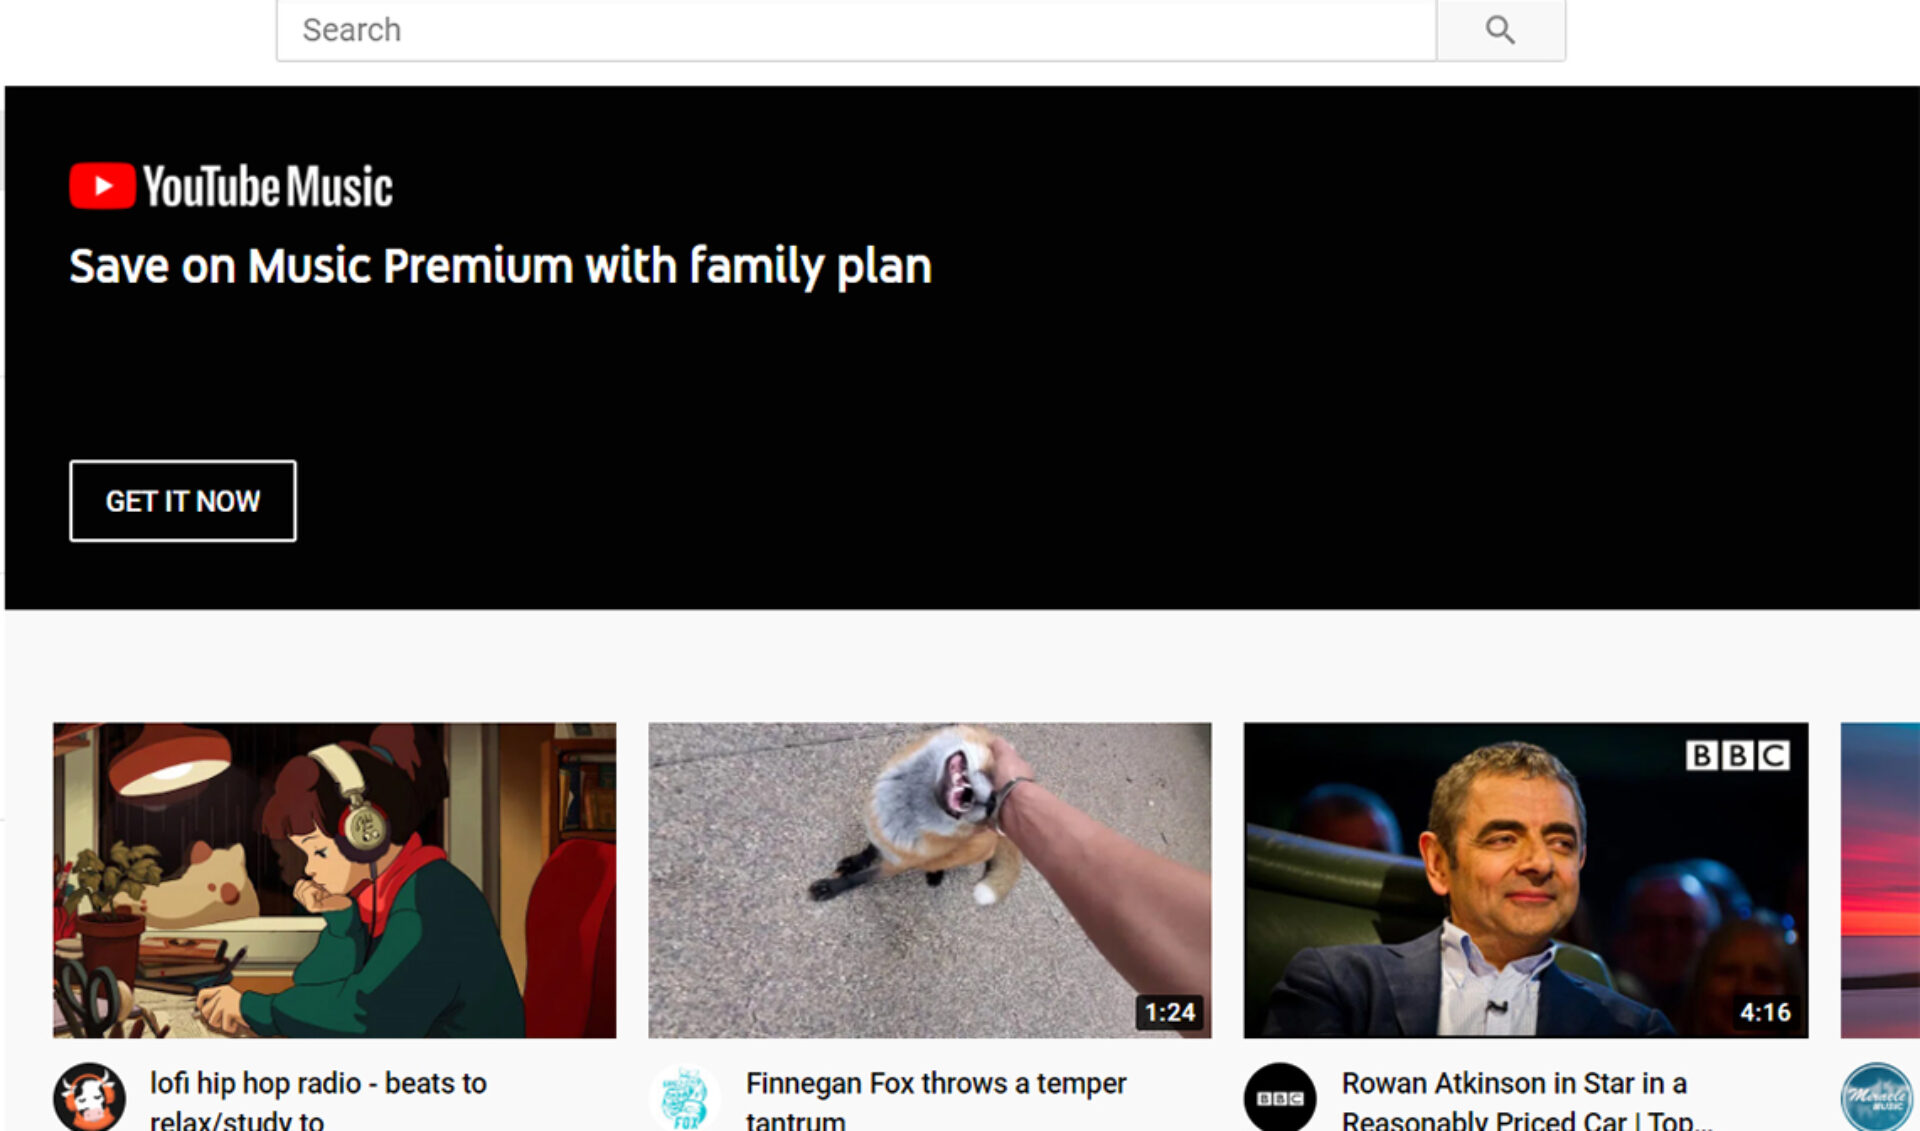This screenshot has width=1920, height=1131.
Task: Click the GET IT NOW button
Action: (x=183, y=501)
